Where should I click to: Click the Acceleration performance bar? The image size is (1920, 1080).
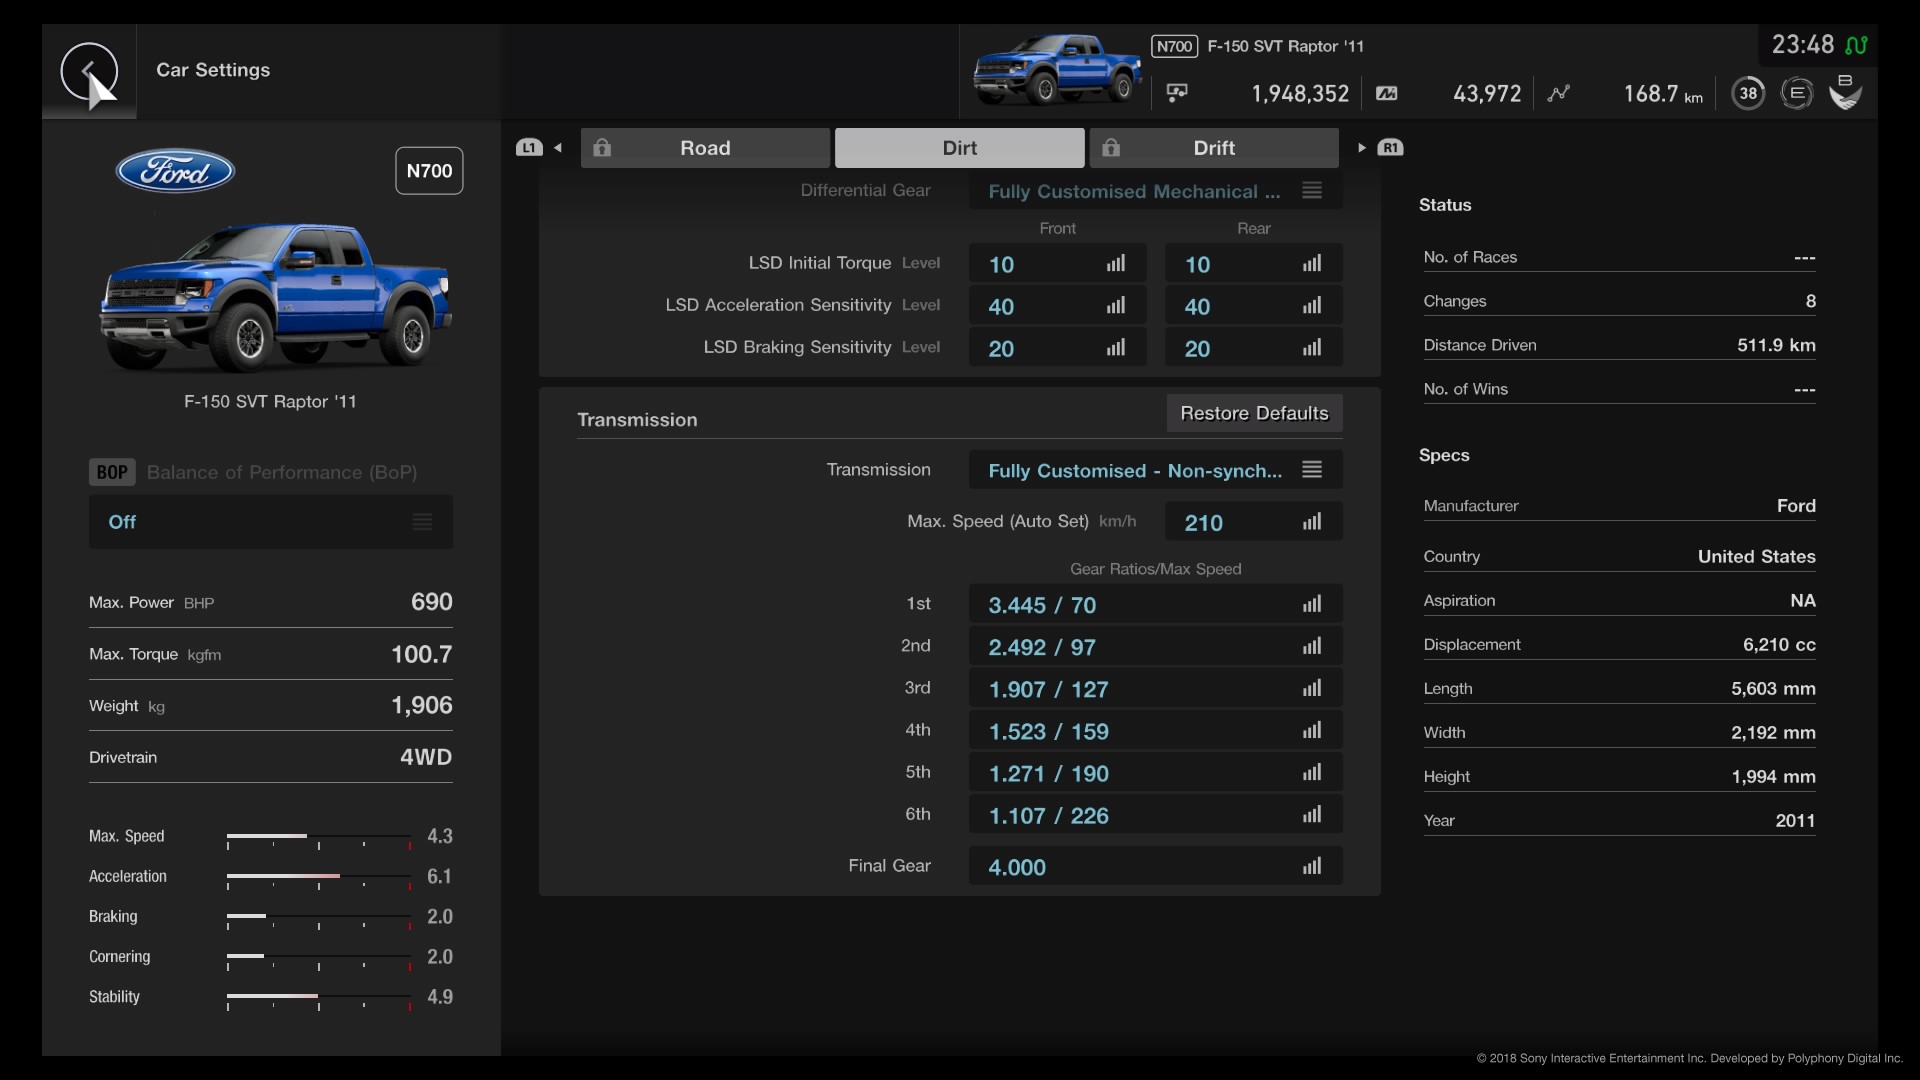(x=319, y=878)
